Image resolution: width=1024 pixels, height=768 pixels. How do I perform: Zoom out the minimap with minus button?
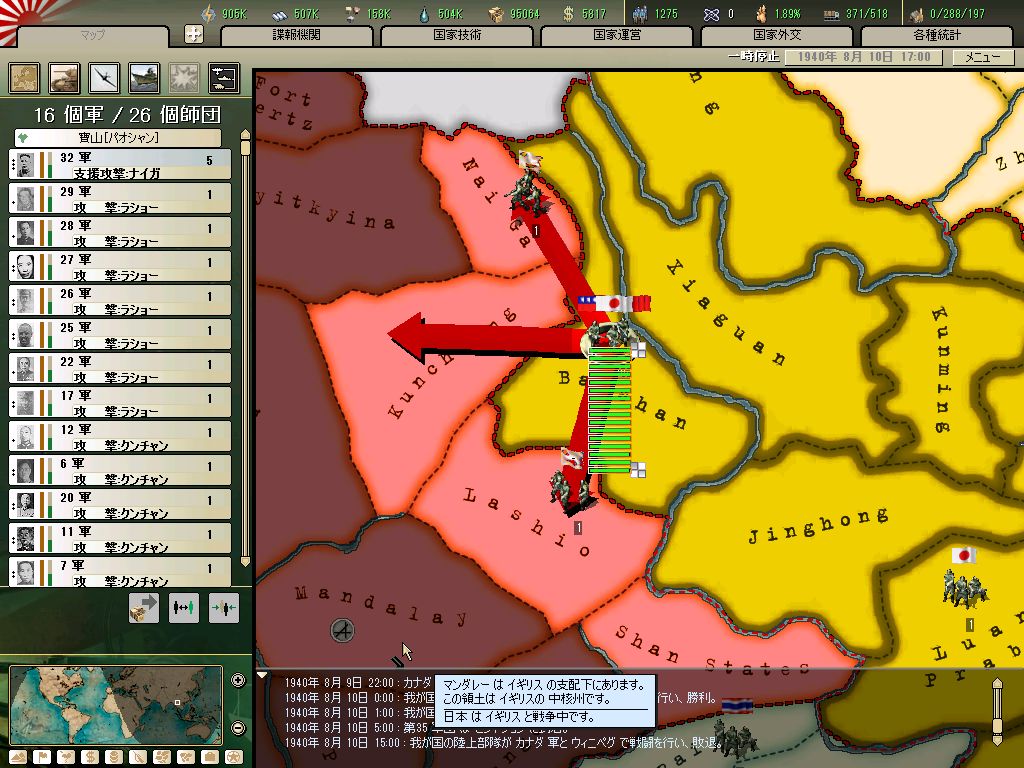(238, 728)
